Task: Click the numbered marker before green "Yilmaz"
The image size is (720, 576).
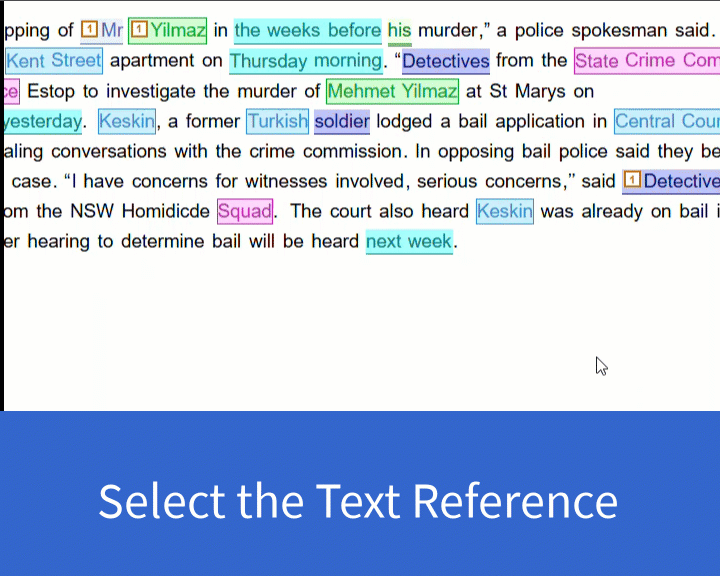Action: click(139, 30)
